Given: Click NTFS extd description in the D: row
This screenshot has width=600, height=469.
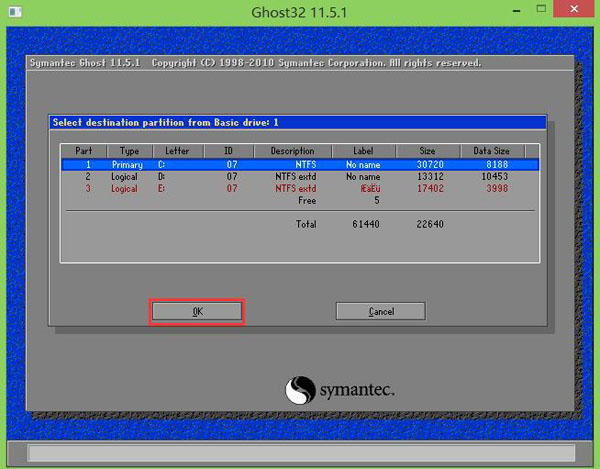Looking at the screenshot, I should [296, 176].
